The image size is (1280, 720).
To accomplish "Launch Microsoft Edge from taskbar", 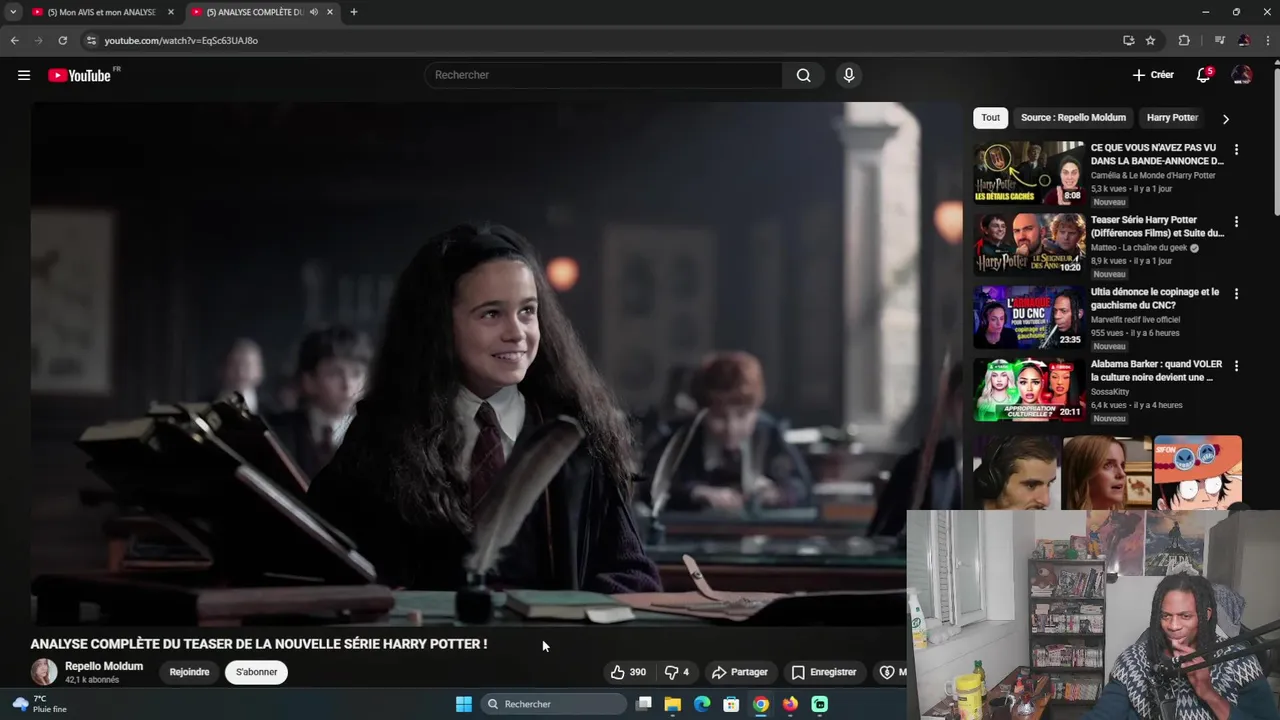I will click(x=702, y=704).
